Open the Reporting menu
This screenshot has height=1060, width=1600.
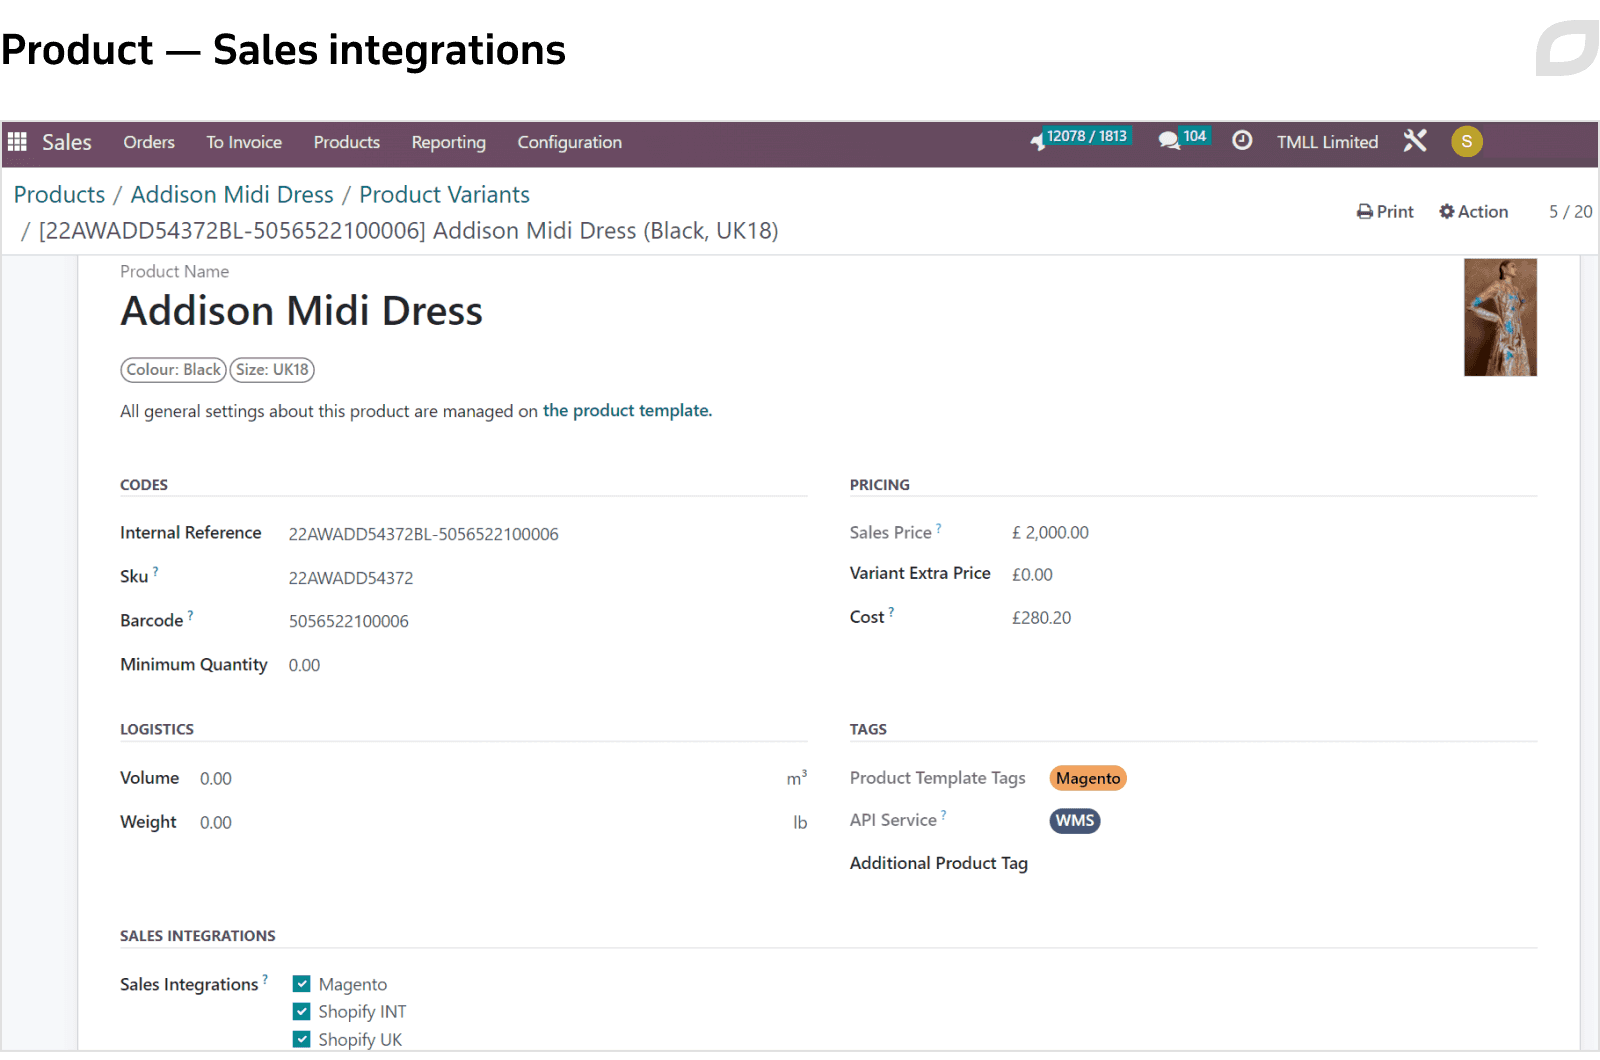(449, 142)
